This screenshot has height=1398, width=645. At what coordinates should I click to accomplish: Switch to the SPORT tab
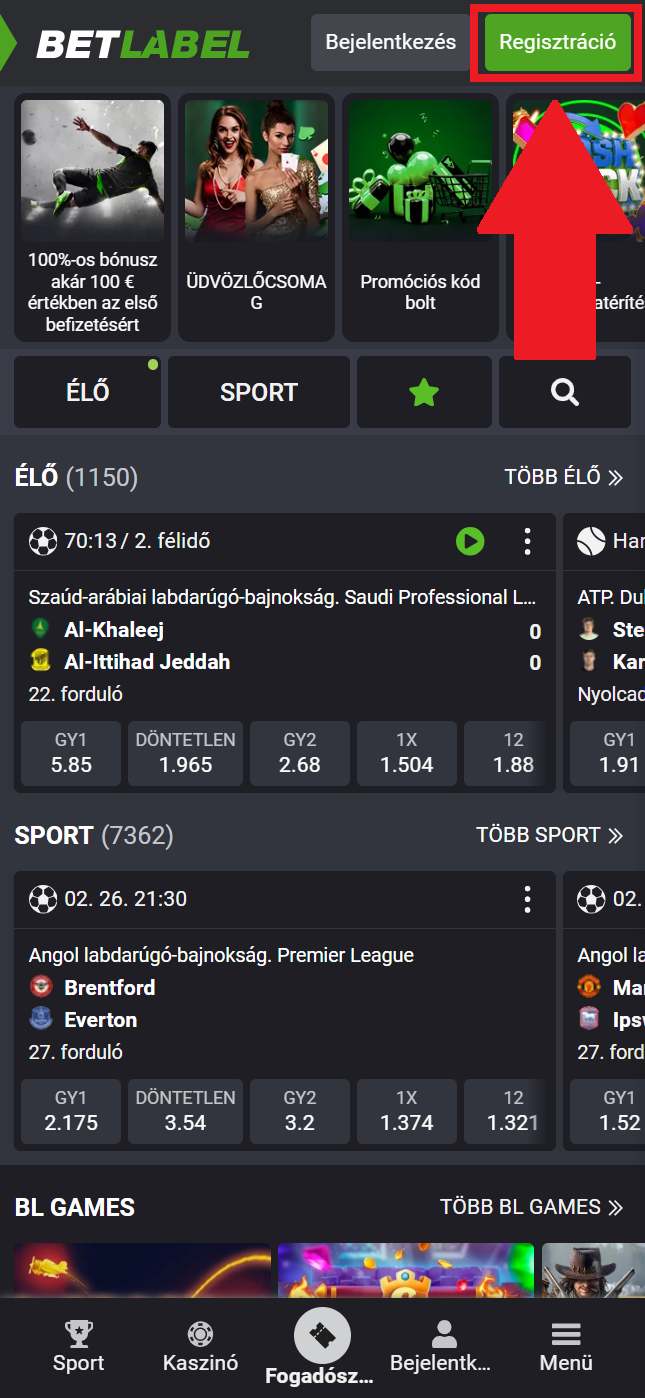tap(259, 392)
